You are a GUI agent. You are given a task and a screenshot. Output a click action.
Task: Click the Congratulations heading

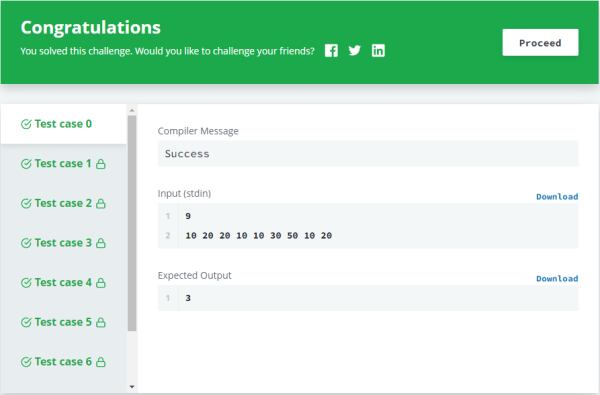[x=91, y=28]
